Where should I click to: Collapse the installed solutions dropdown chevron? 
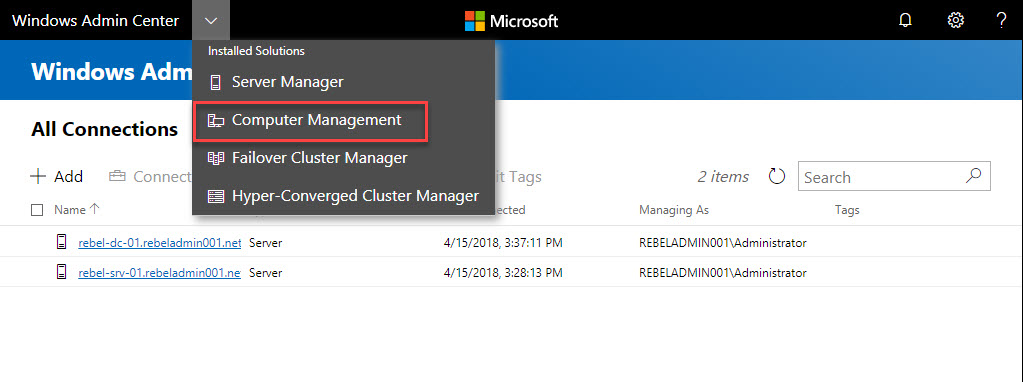point(211,20)
